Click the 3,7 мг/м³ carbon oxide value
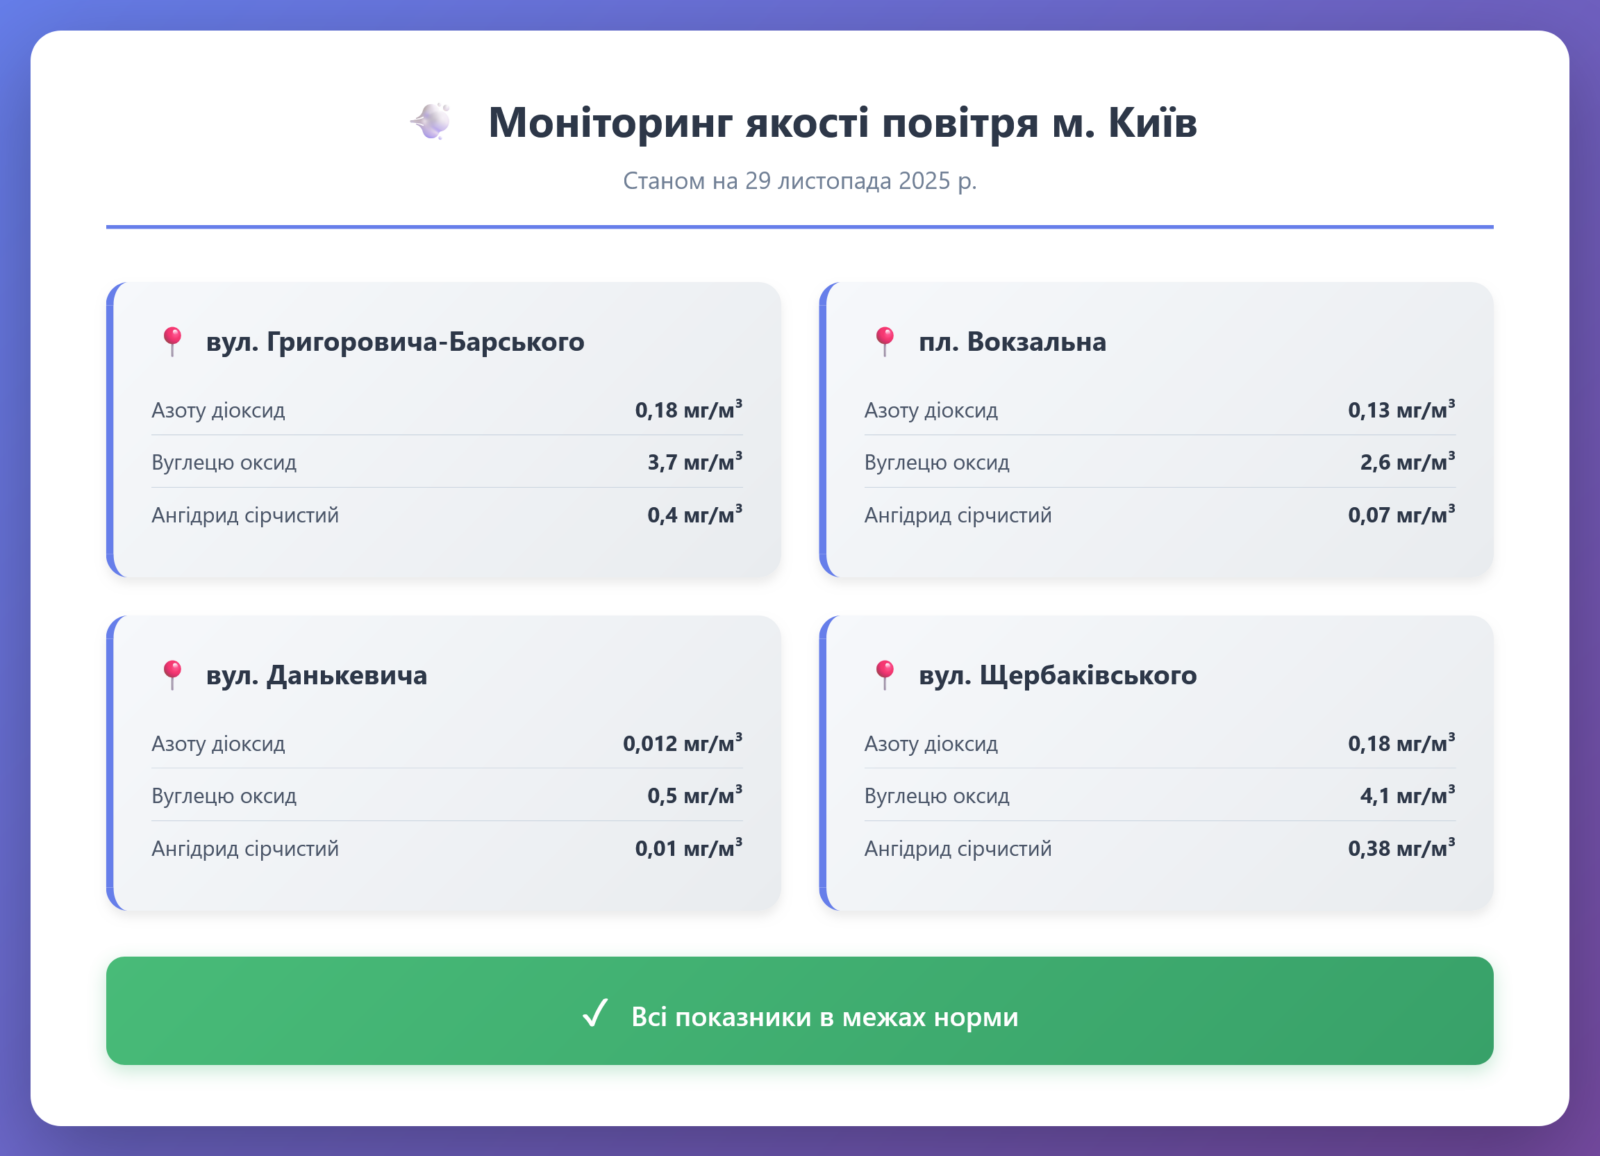1600x1156 pixels. tap(694, 462)
